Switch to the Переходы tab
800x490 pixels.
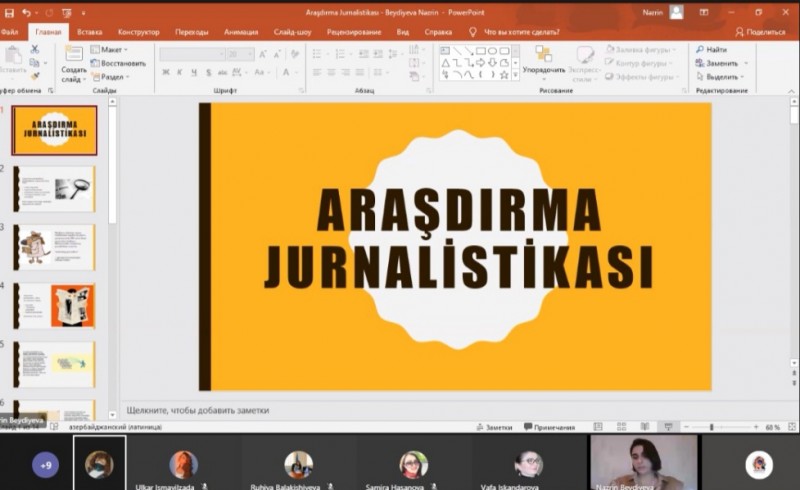tap(191, 32)
